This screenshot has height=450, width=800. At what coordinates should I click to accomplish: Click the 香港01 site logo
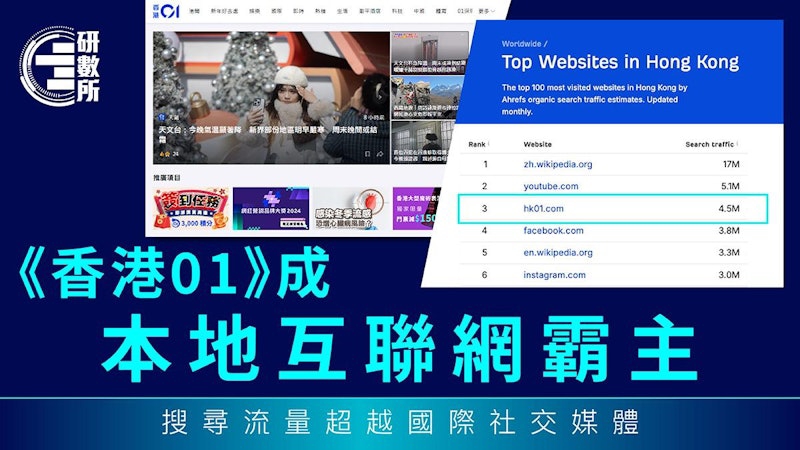point(166,11)
